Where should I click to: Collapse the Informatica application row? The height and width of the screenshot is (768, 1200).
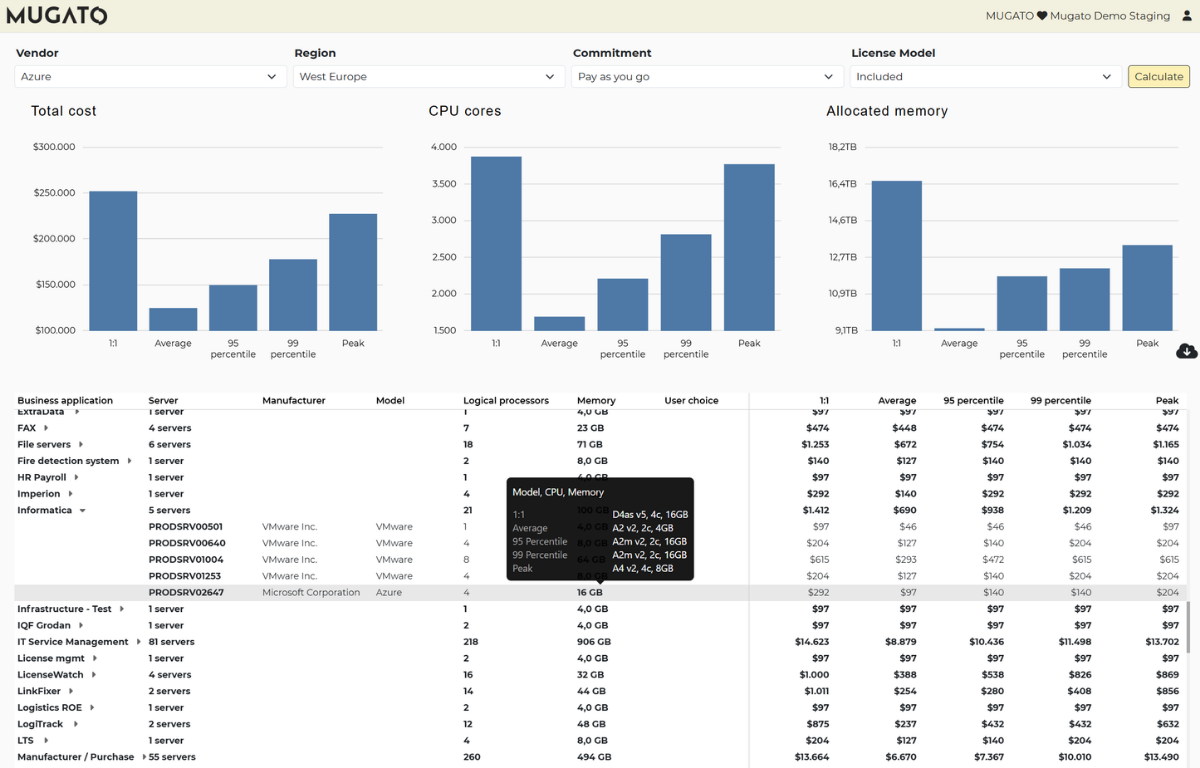[83, 510]
